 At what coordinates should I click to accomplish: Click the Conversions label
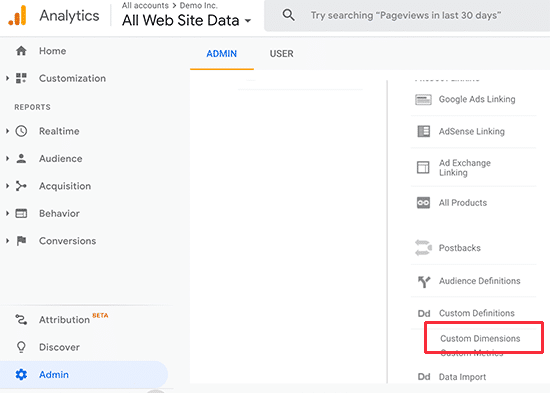(x=67, y=241)
